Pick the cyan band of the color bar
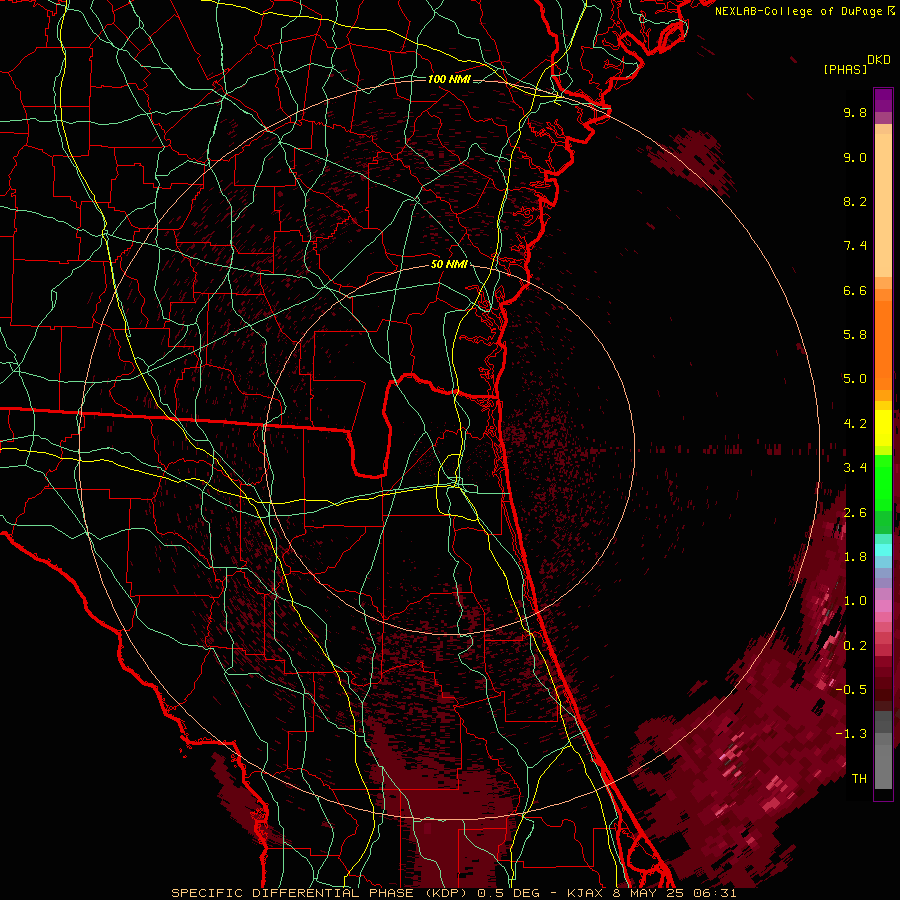Image resolution: width=900 pixels, height=900 pixels. (x=883, y=549)
